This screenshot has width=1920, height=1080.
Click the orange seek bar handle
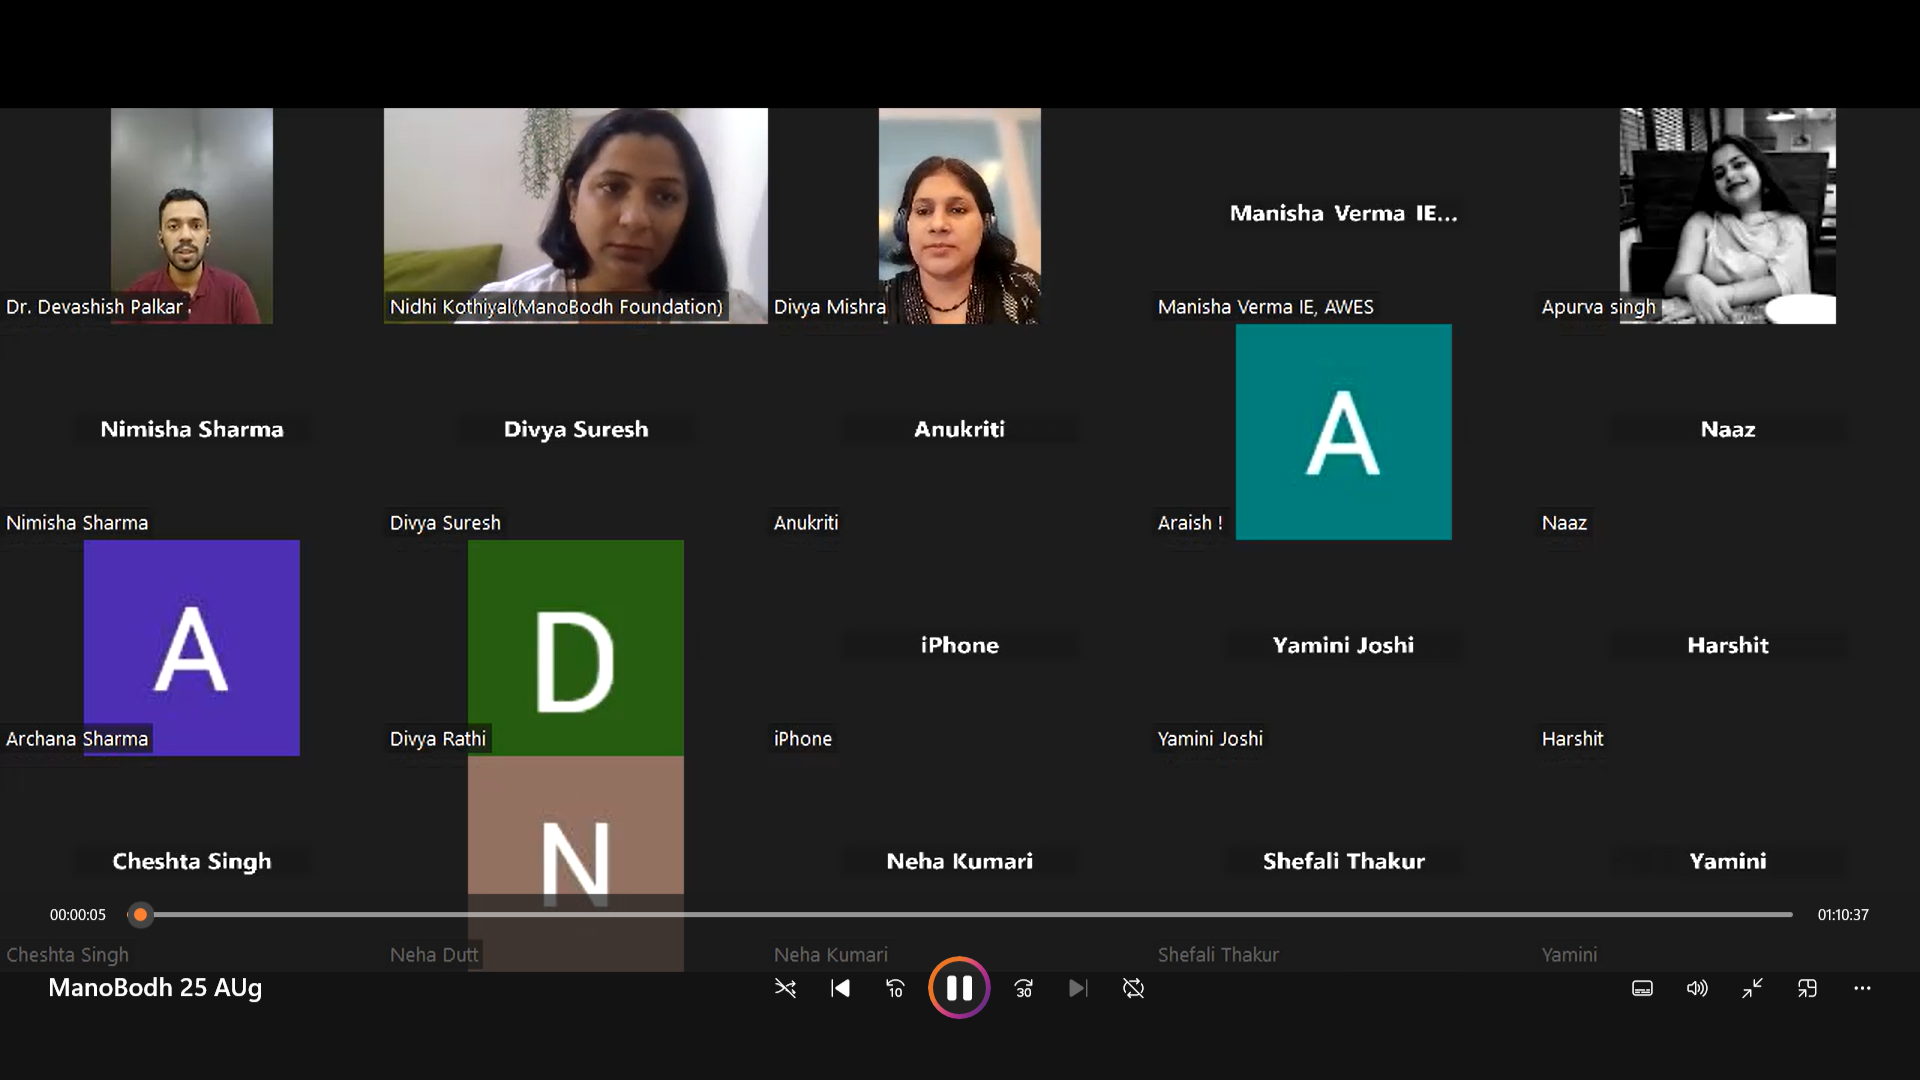[x=141, y=914]
